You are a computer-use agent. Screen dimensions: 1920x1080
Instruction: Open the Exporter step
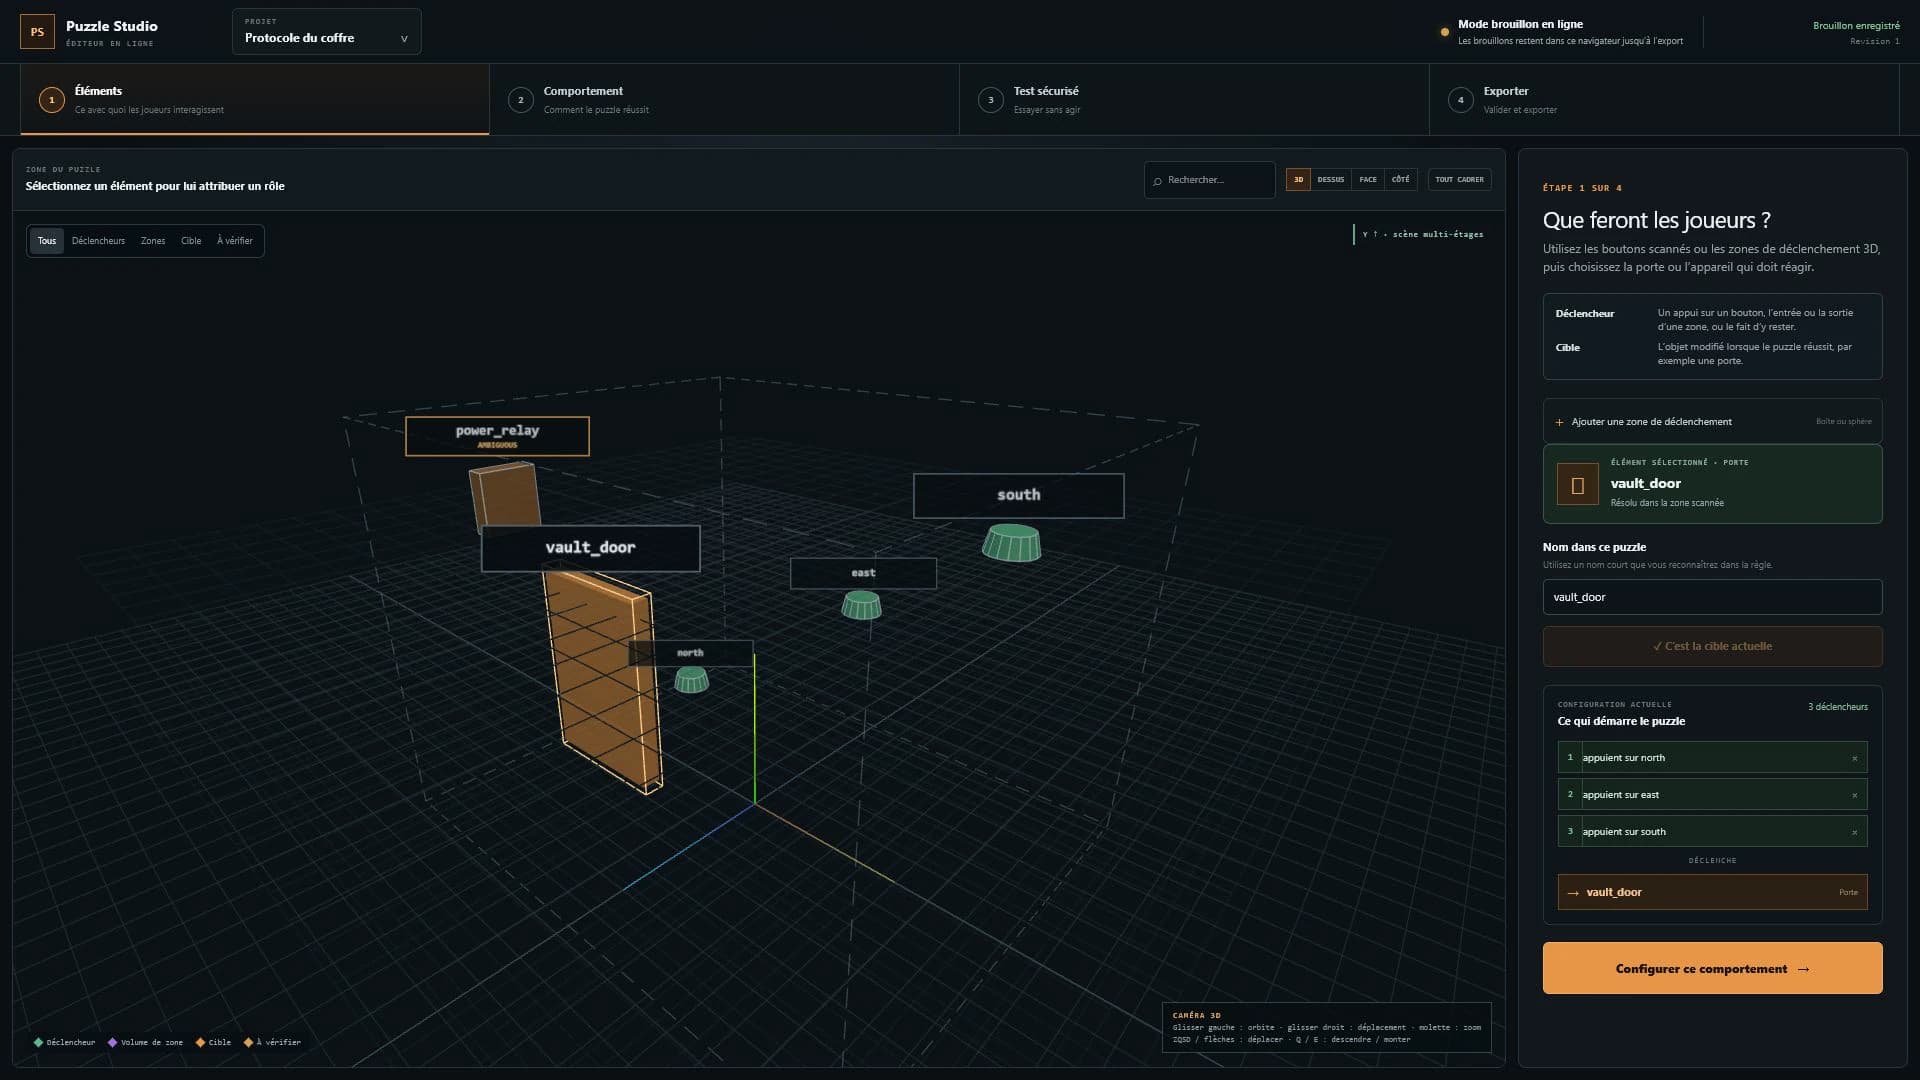(x=1664, y=100)
